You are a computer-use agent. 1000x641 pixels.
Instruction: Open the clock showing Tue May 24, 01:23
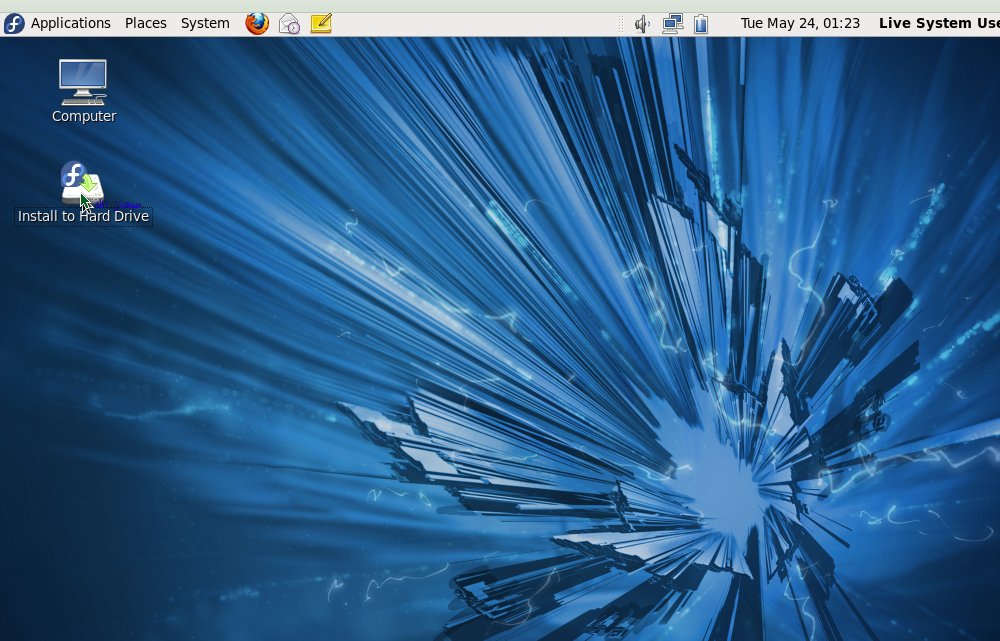click(x=800, y=24)
